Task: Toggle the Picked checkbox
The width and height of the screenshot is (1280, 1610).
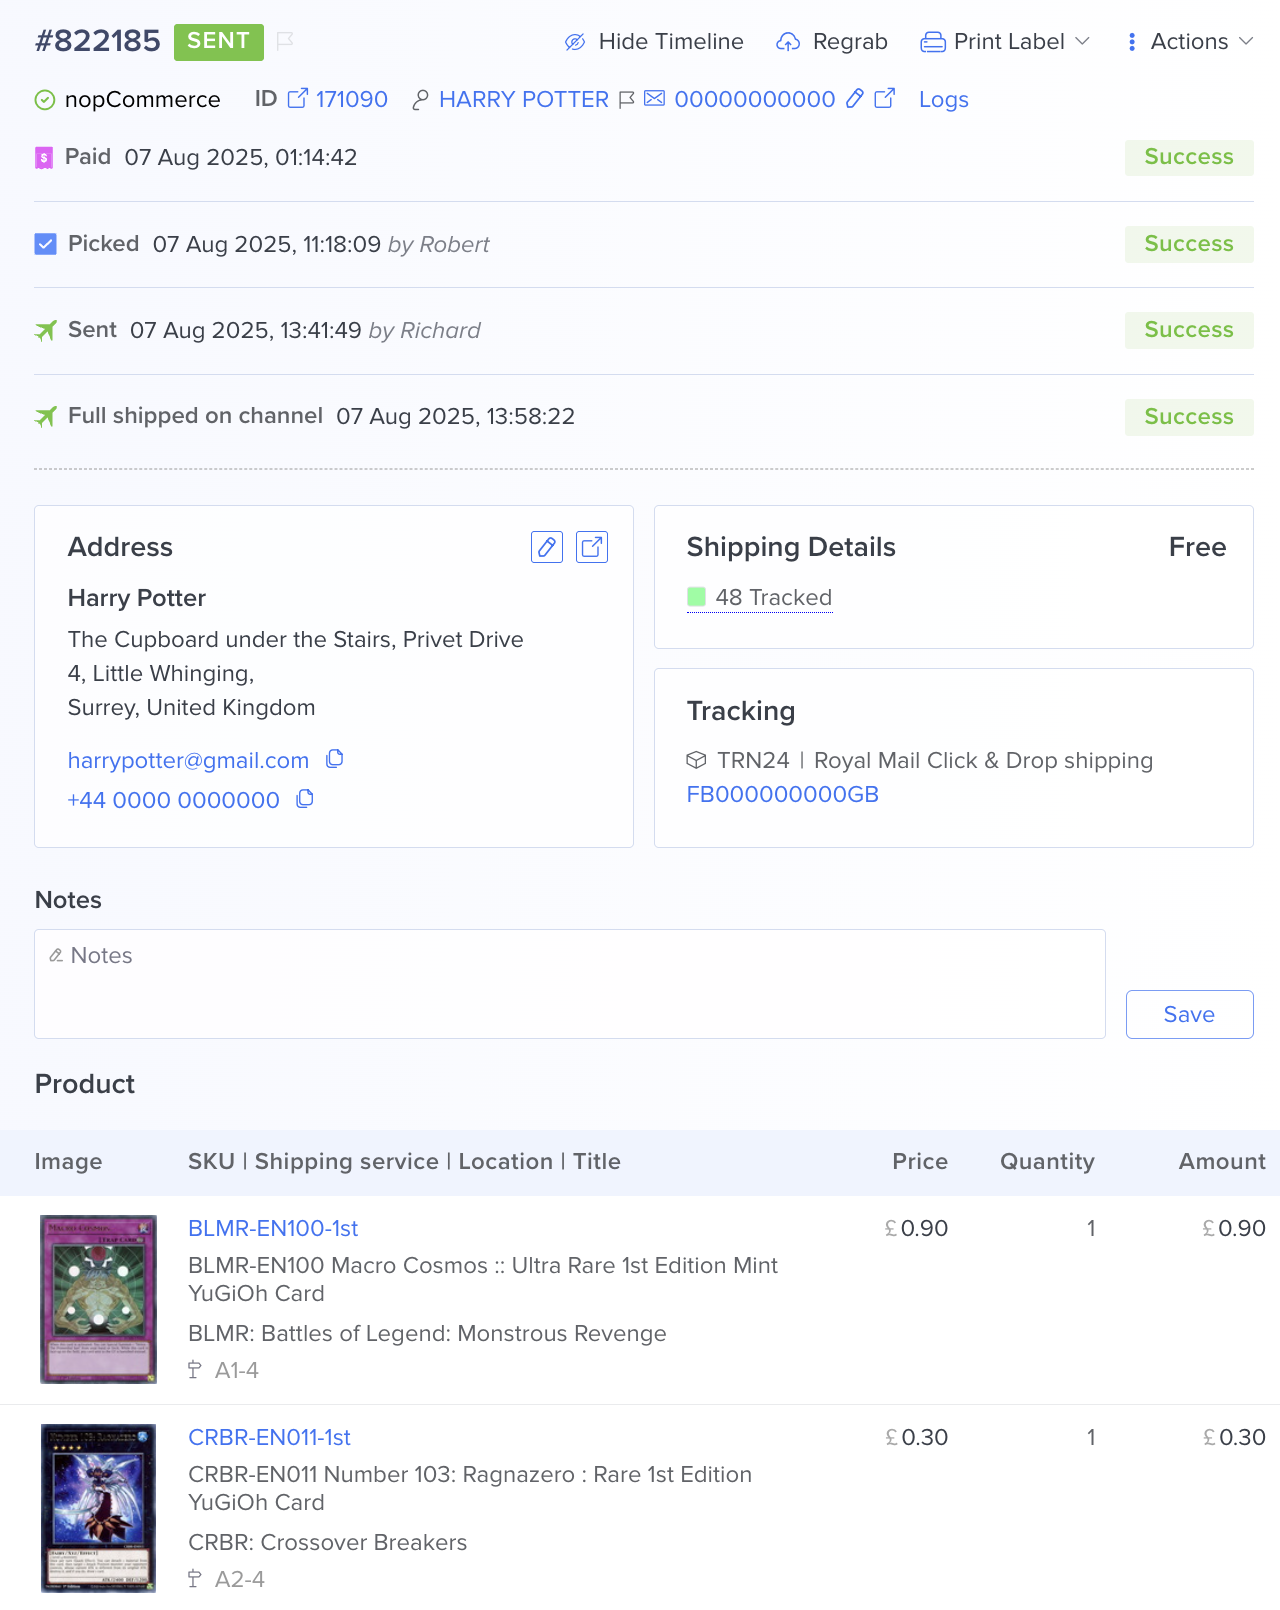Action: tap(46, 244)
